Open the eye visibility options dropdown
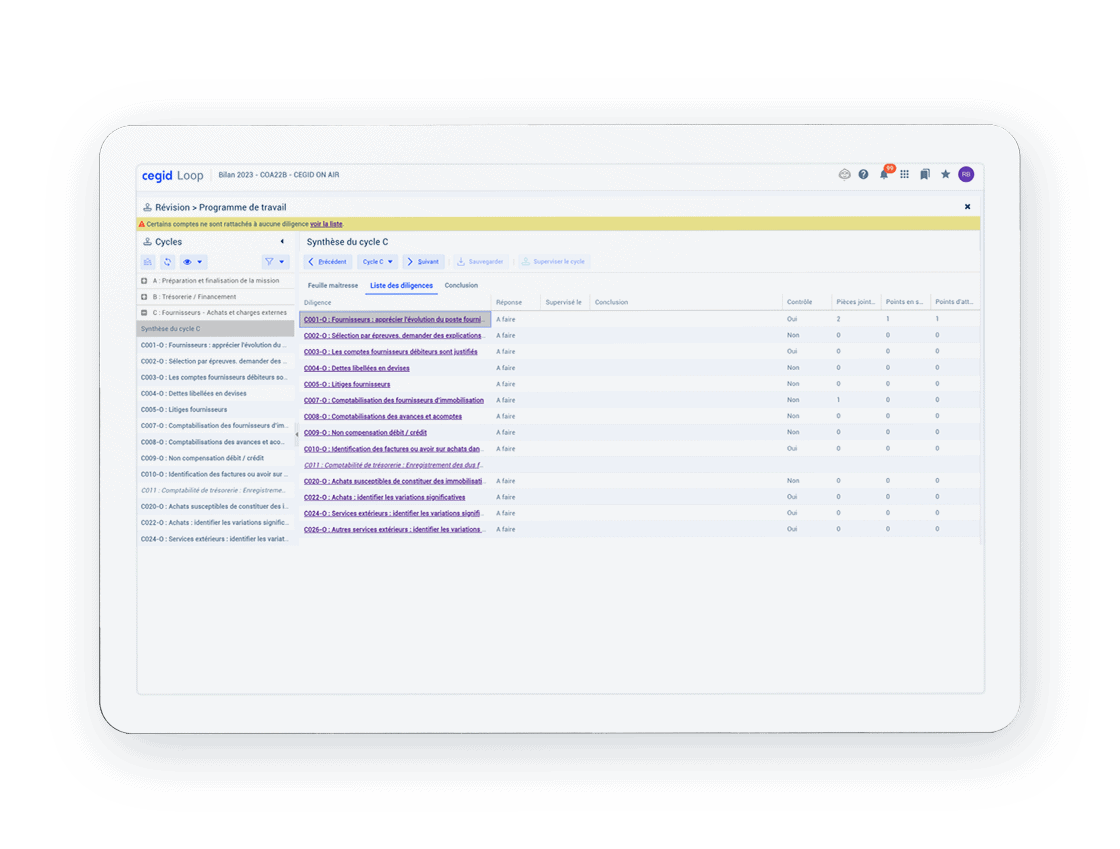 (x=193, y=262)
